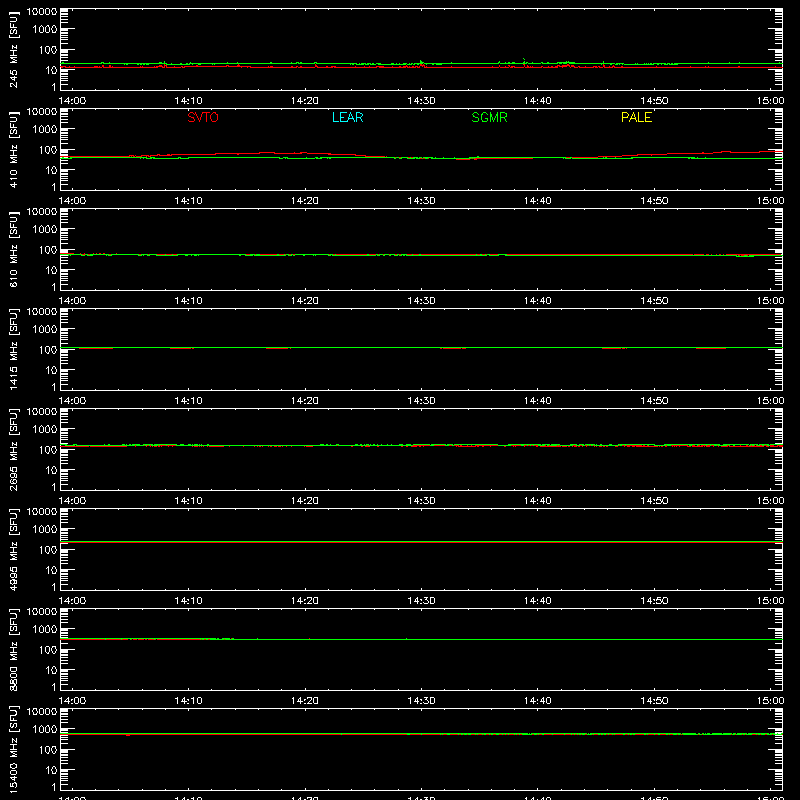Click the 100 tick on 1415 MHz axis
800x800 pixels.
tap(48, 350)
